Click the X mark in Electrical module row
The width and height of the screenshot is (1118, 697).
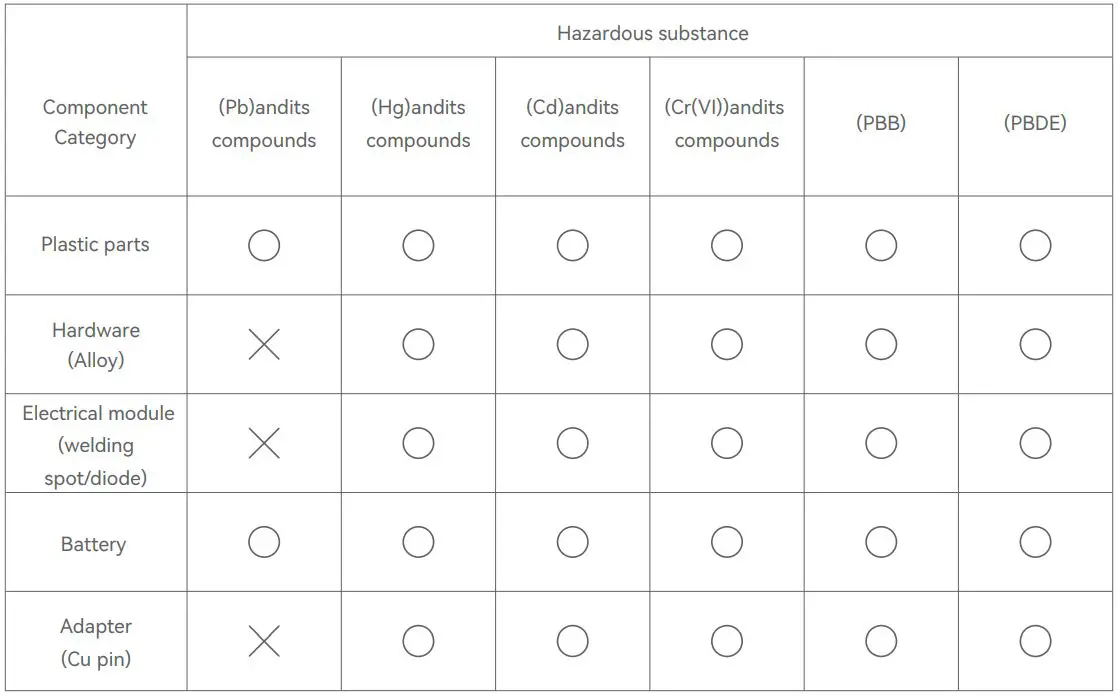264,443
